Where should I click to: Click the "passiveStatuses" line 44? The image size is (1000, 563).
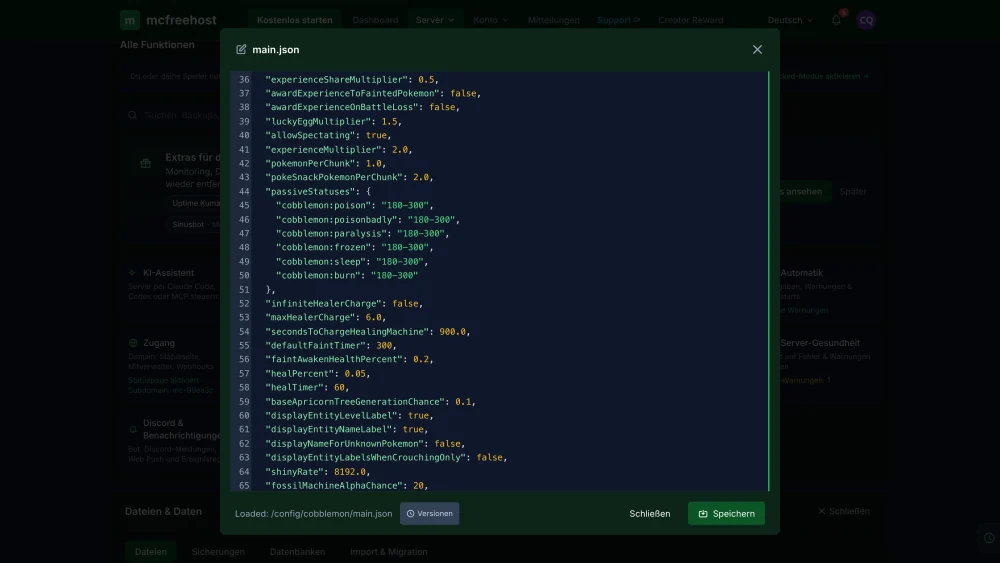[318, 191]
